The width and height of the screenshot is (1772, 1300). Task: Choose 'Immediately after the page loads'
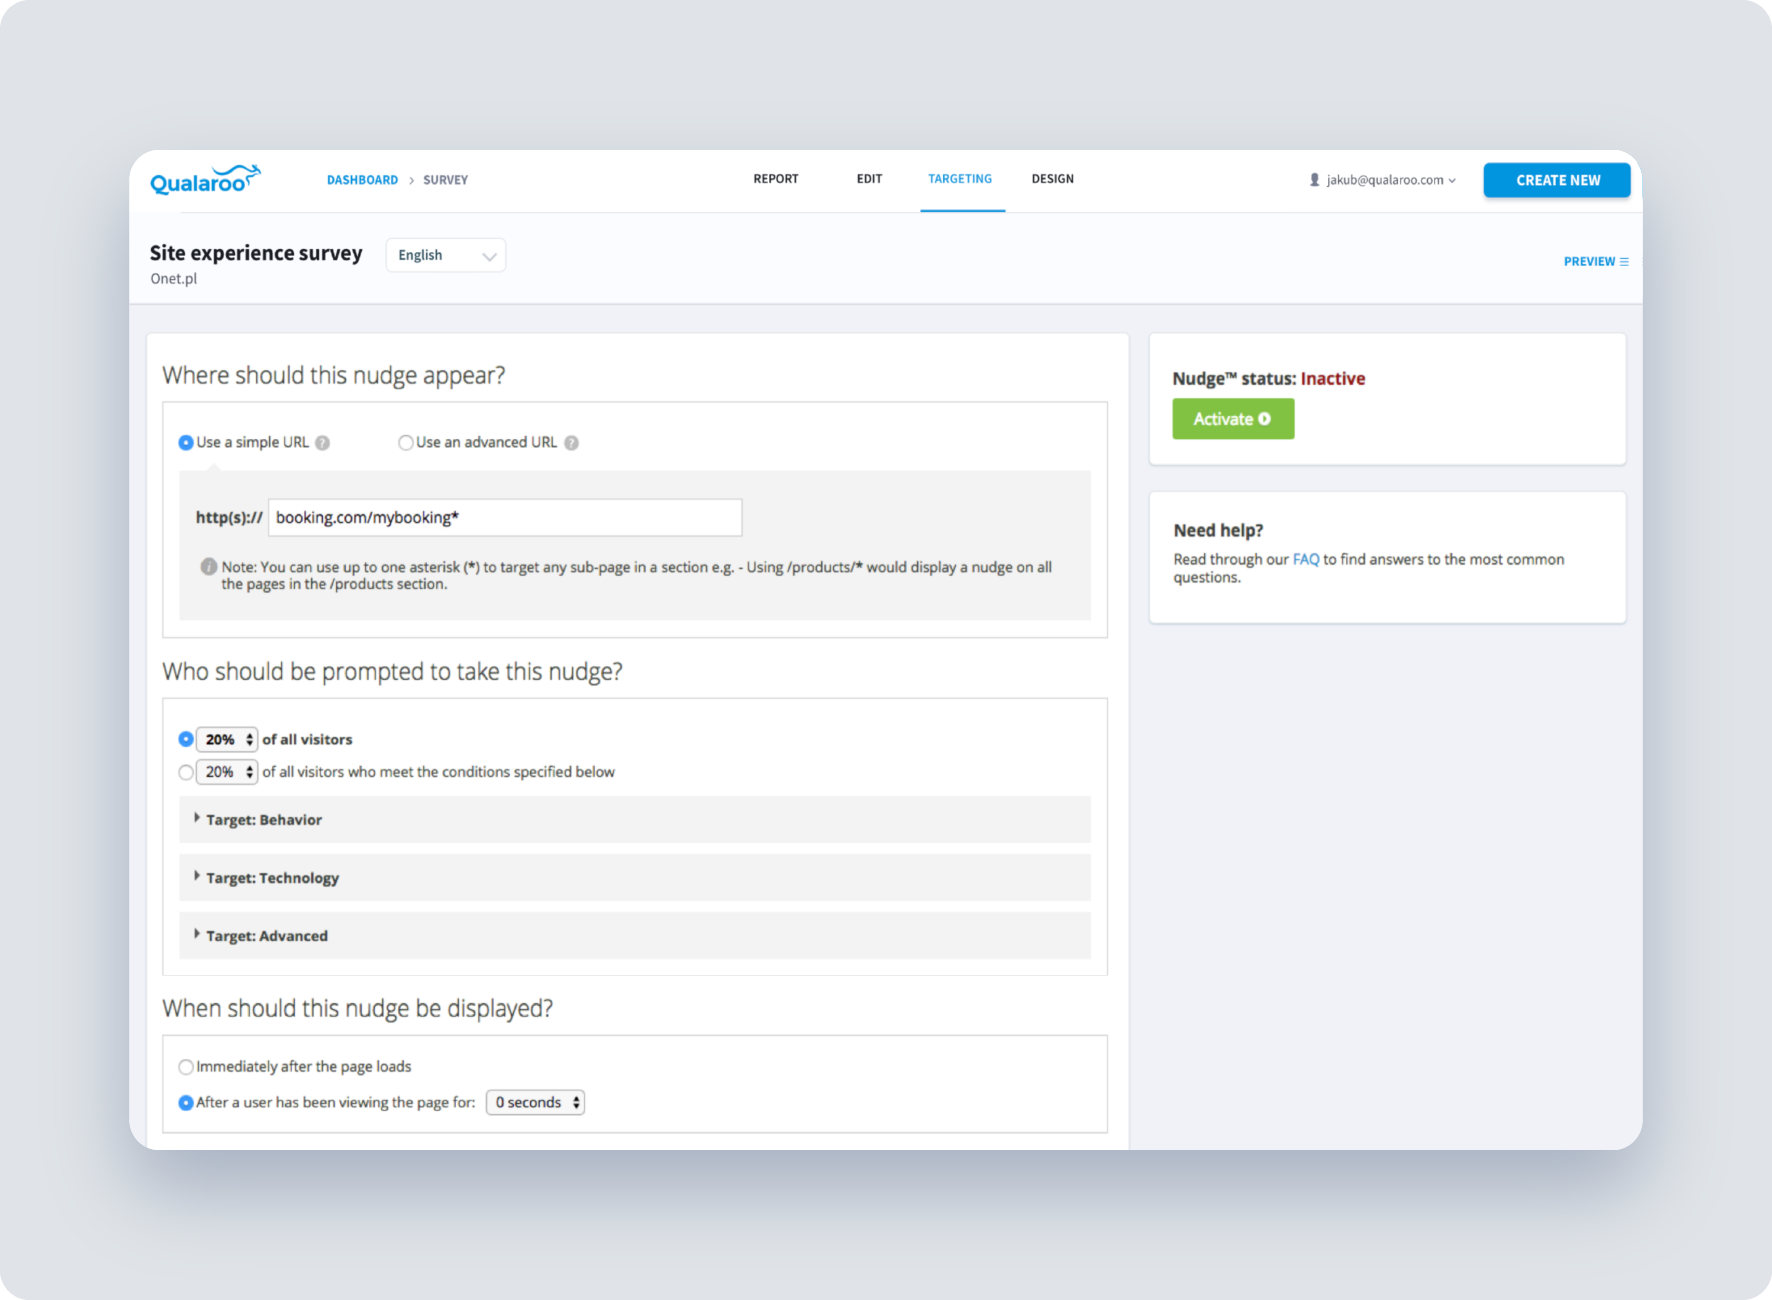(186, 1066)
